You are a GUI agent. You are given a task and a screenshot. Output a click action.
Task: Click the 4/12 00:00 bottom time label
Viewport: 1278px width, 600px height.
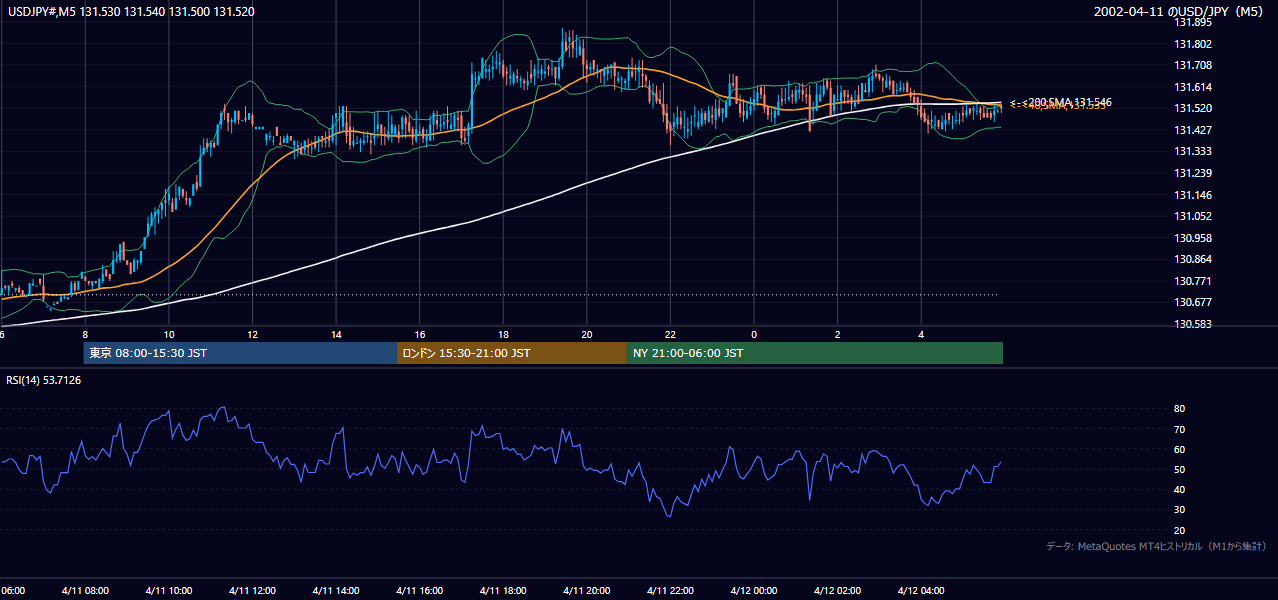[x=754, y=591]
